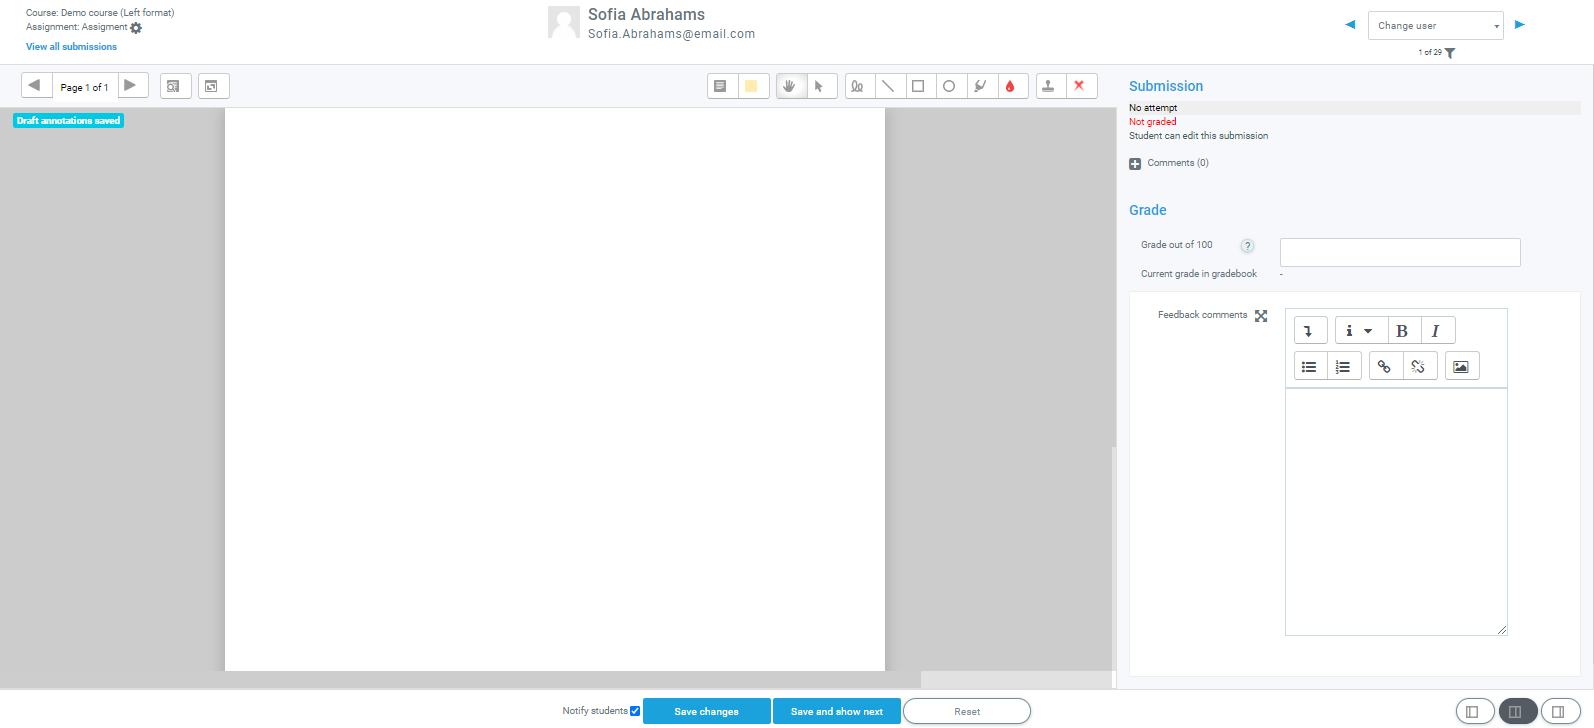
Task: Click the Unlink icon in feedback editor
Action: pyautogui.click(x=1418, y=367)
